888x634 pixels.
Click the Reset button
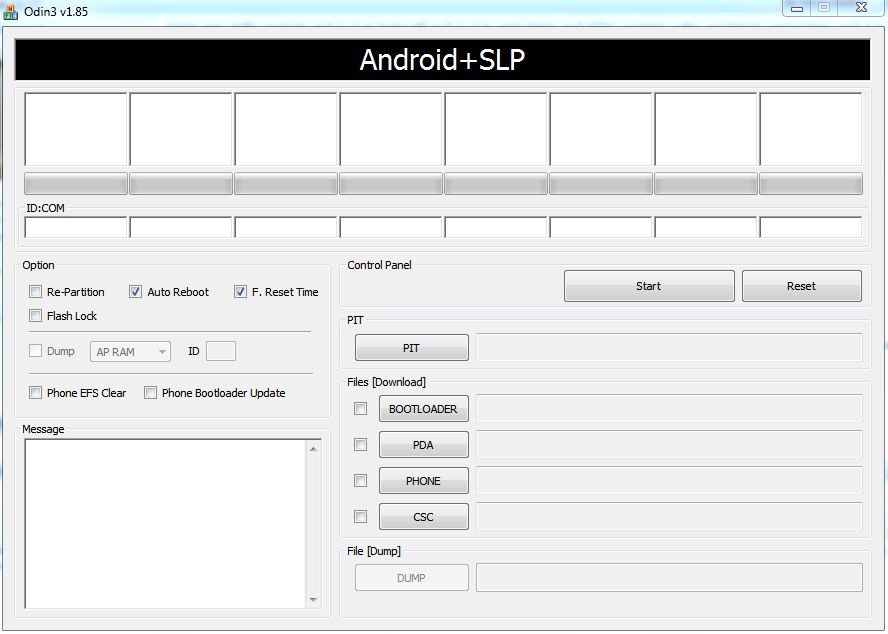[801, 286]
